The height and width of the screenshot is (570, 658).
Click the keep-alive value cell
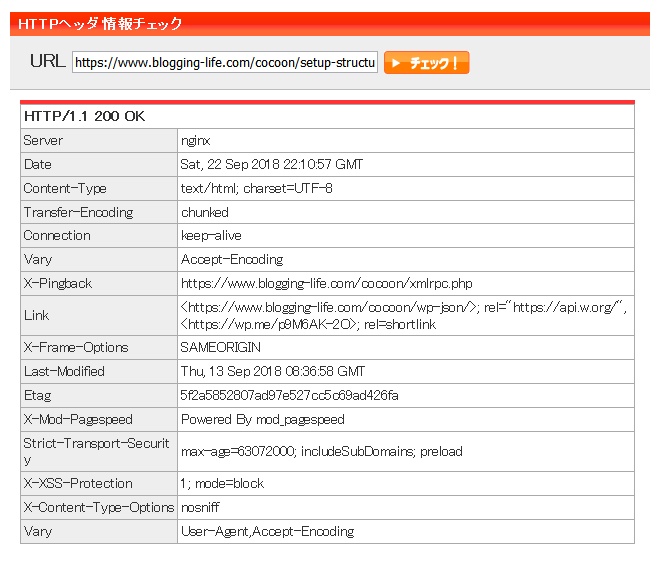[406, 236]
